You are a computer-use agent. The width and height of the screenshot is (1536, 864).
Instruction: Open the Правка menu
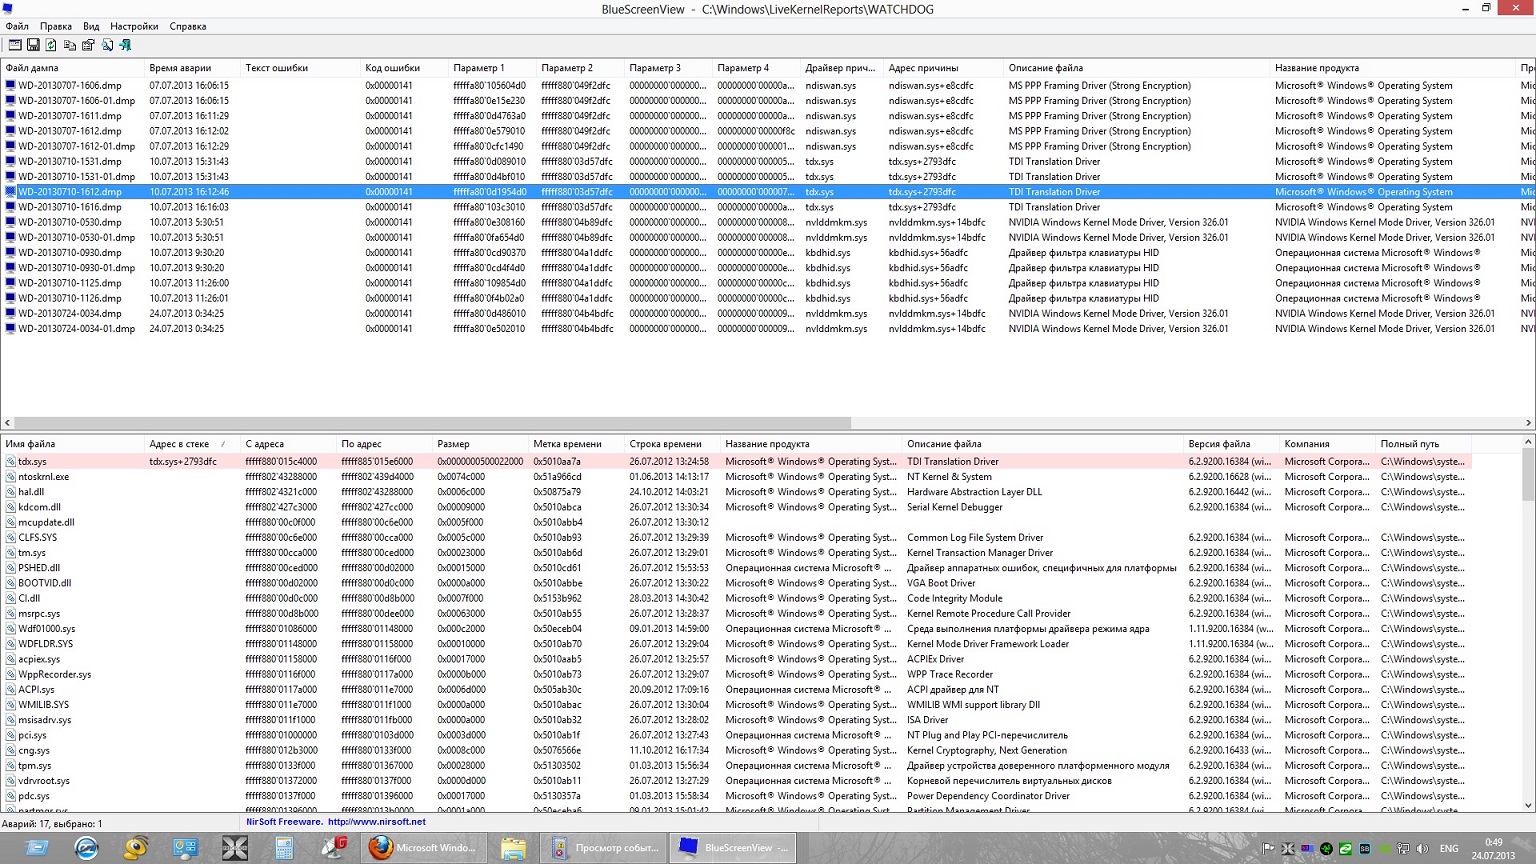tap(56, 26)
